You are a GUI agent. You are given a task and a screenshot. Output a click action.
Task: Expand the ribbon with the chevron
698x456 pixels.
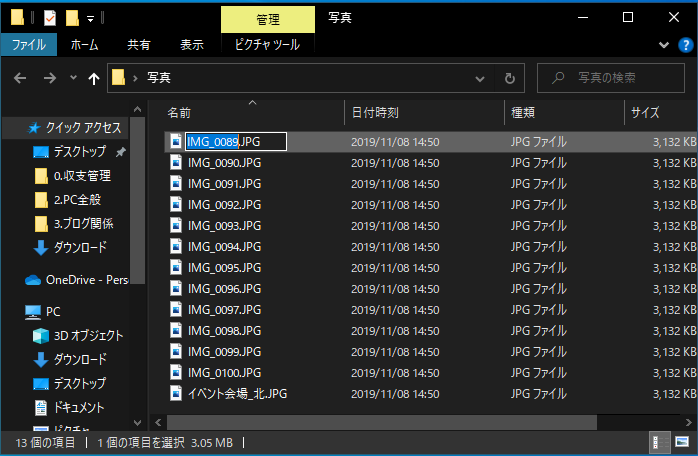click(x=664, y=45)
